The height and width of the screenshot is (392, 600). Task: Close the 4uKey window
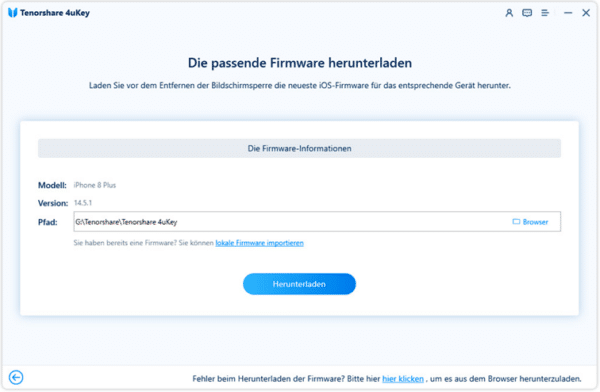(586, 13)
